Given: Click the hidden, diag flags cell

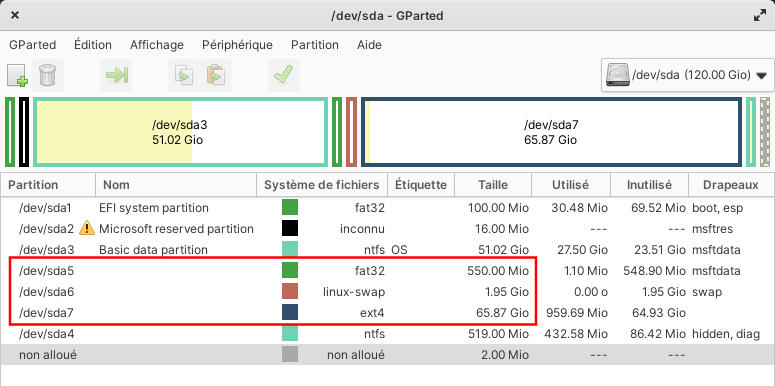Looking at the screenshot, I should point(726,334).
